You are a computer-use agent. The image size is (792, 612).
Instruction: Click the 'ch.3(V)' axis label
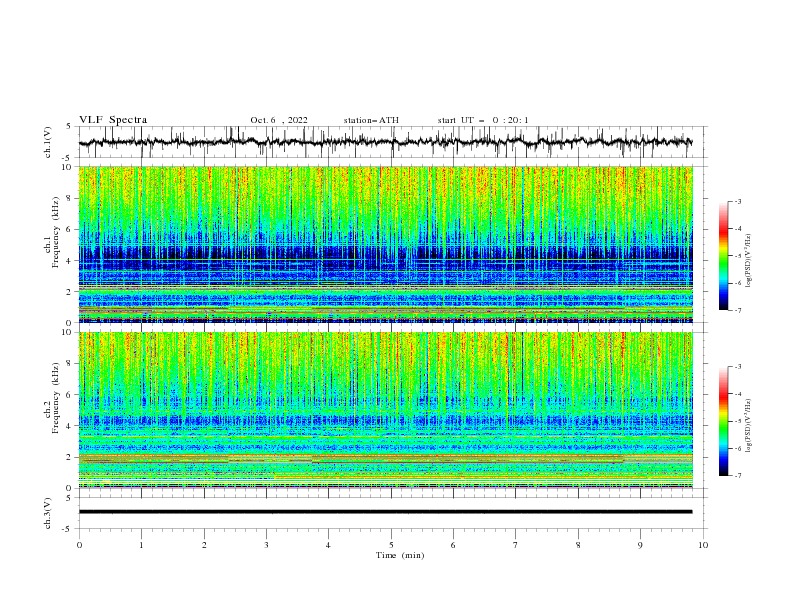pos(48,513)
